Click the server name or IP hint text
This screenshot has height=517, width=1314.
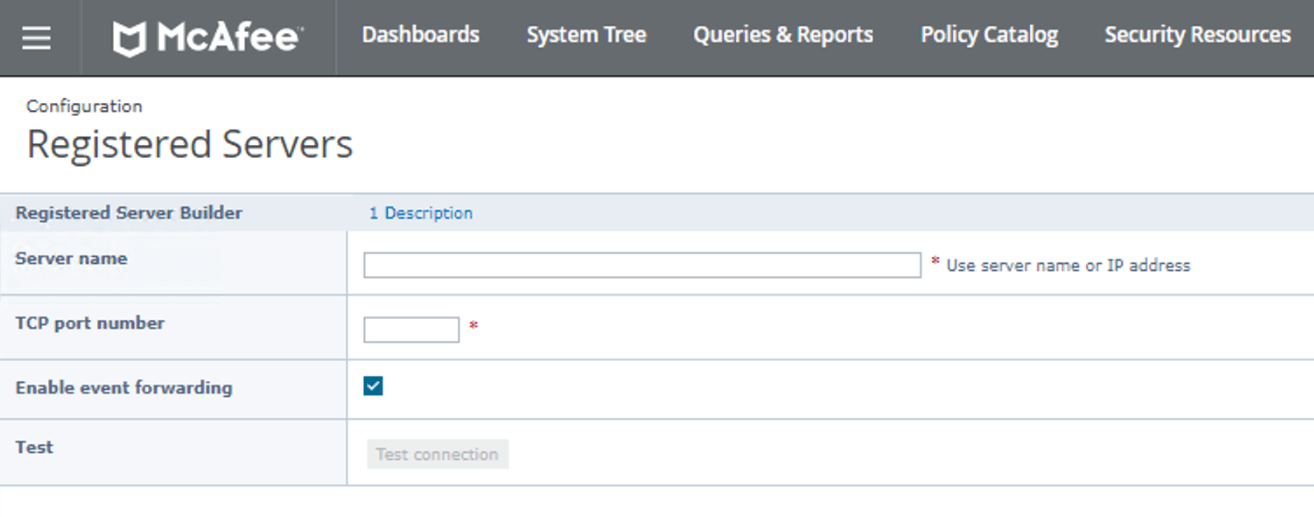[1068, 266]
